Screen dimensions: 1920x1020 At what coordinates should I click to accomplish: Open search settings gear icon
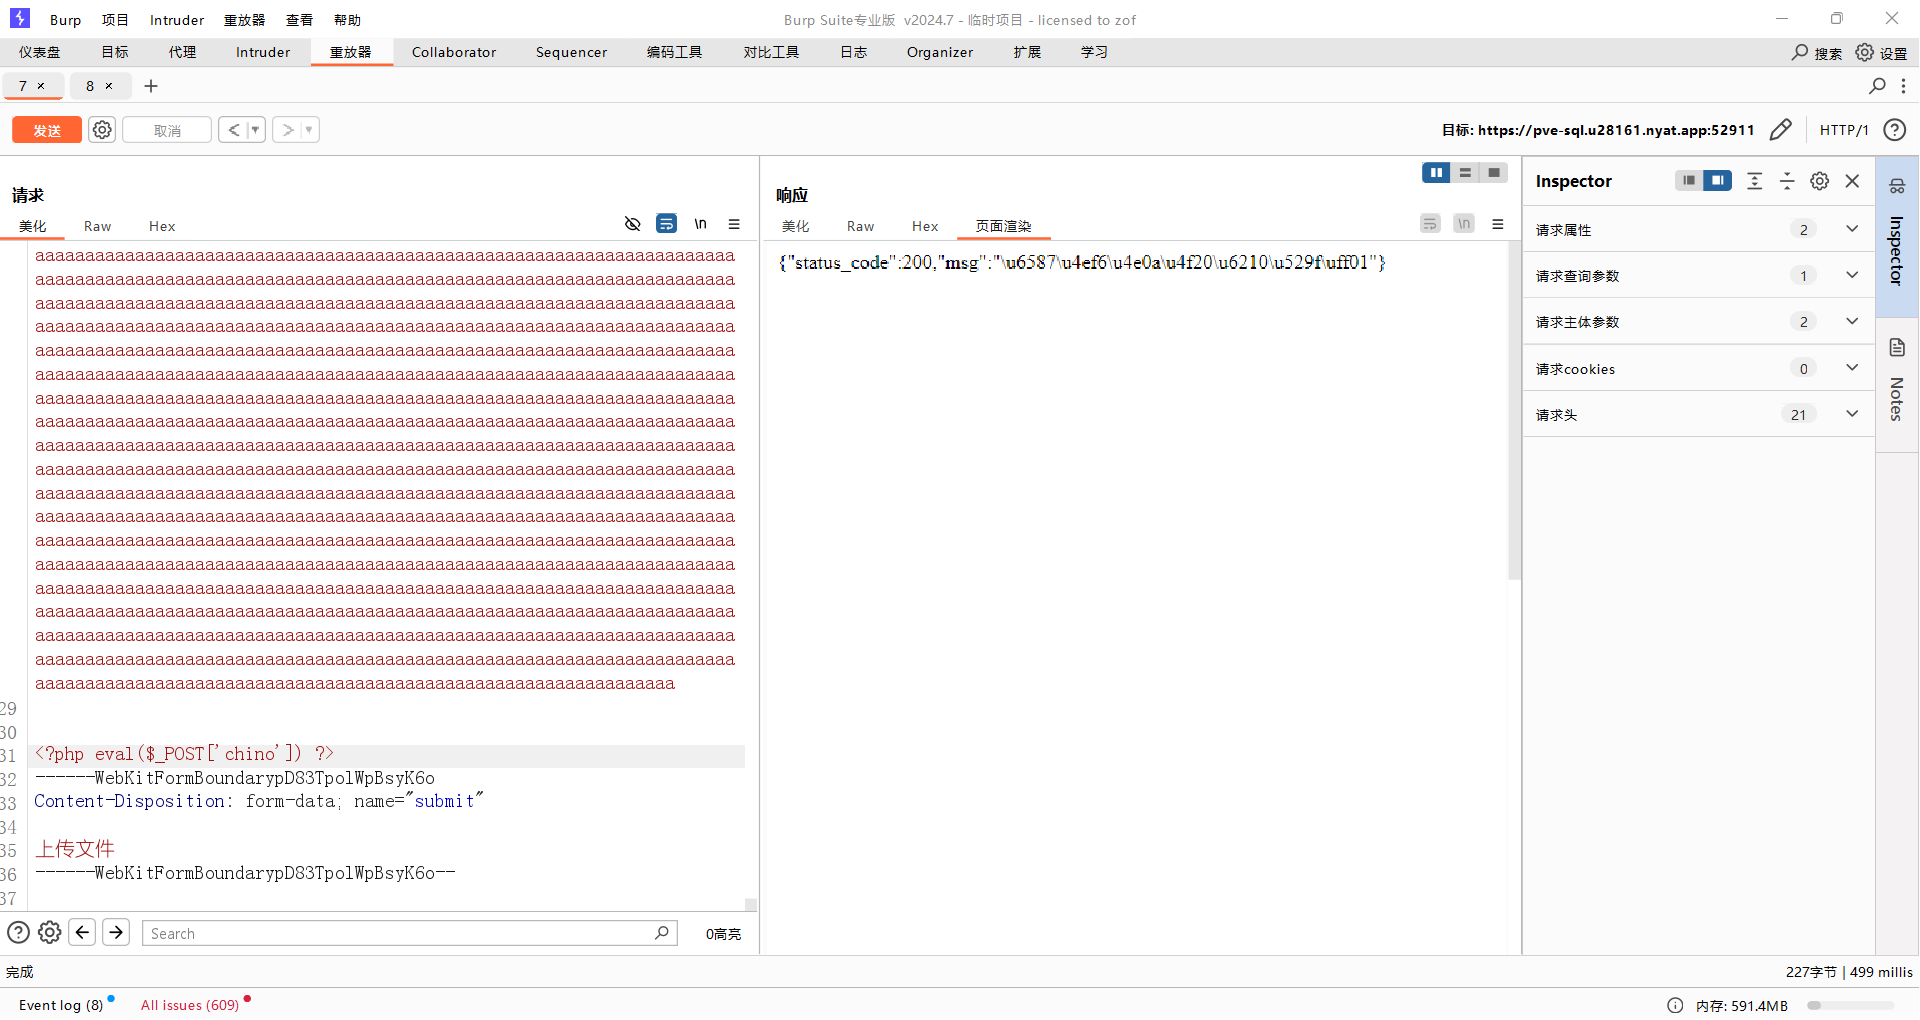pos(49,932)
